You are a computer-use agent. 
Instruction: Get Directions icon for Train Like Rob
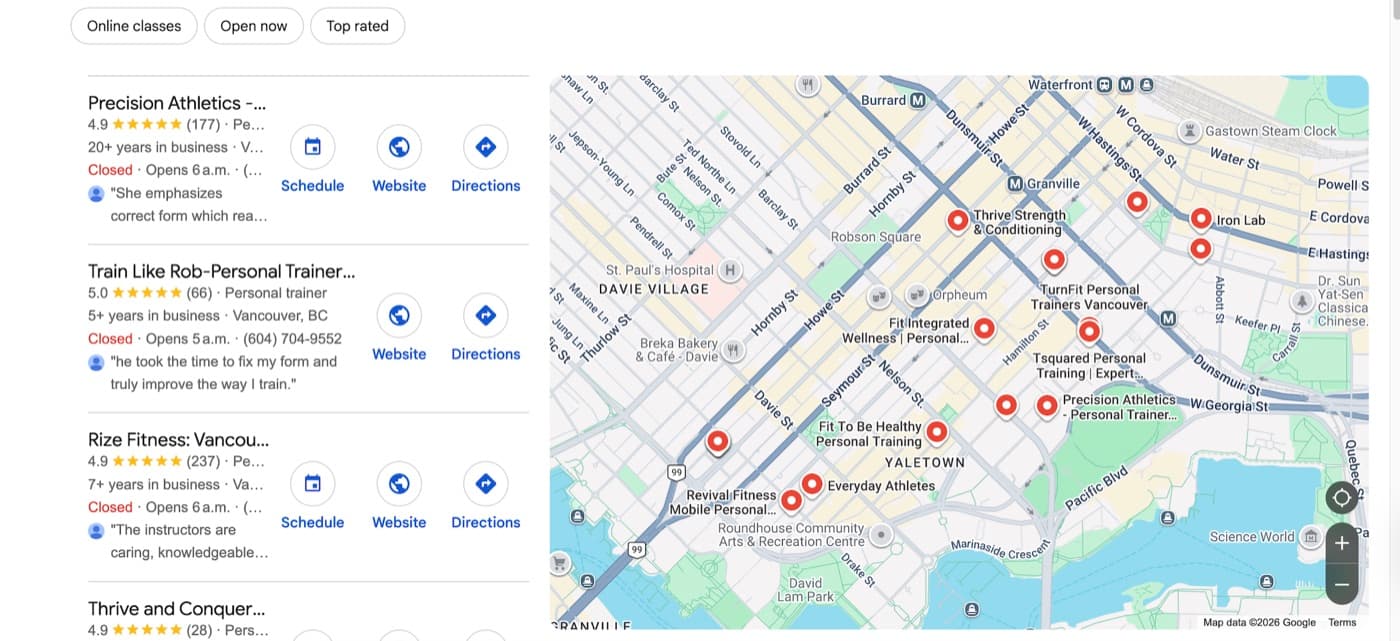coord(486,316)
